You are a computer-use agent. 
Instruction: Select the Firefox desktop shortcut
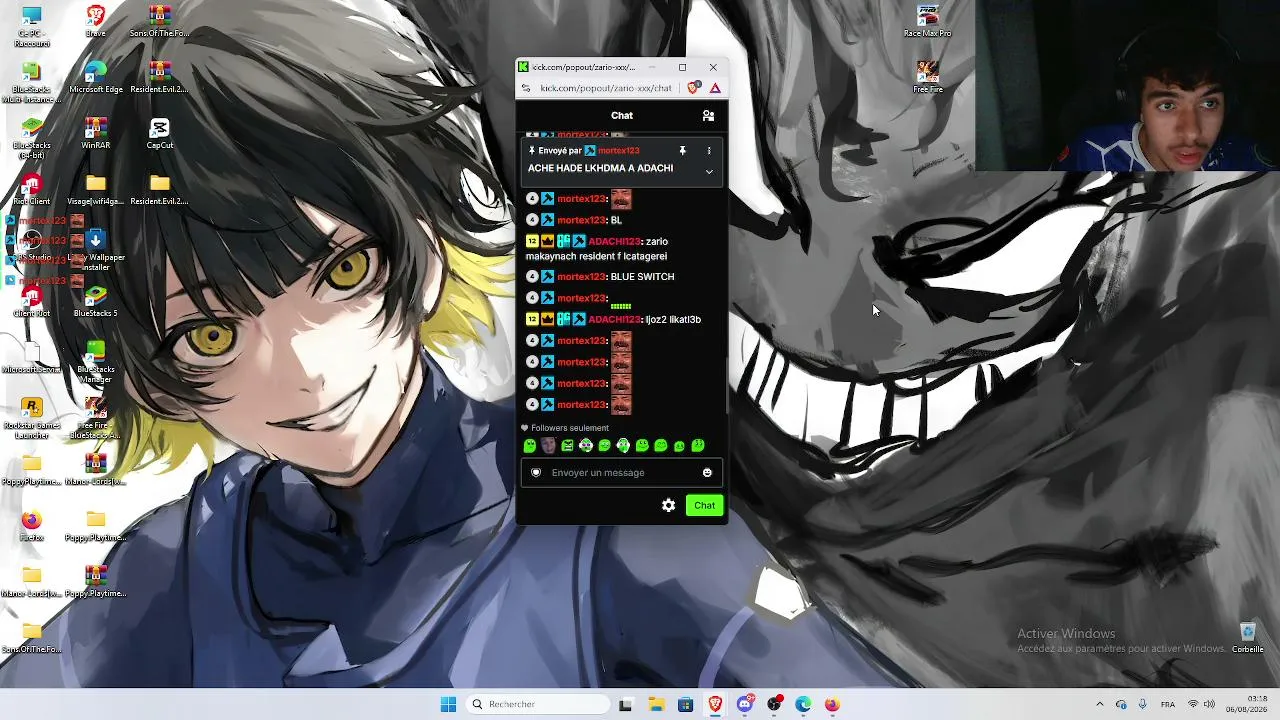[31, 525]
